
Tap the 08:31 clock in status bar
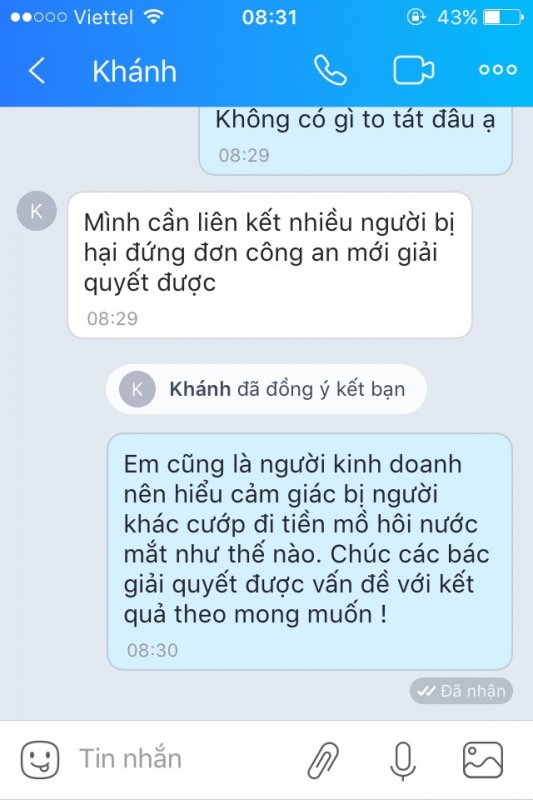269,17
